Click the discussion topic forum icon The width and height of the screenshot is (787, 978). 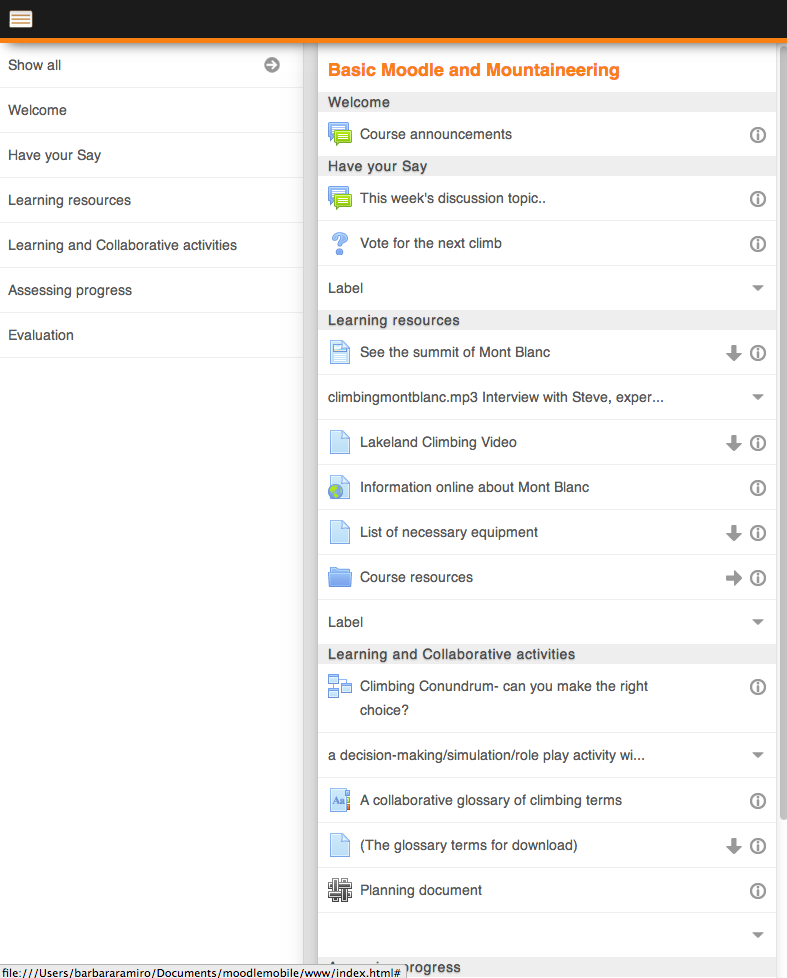pos(340,198)
